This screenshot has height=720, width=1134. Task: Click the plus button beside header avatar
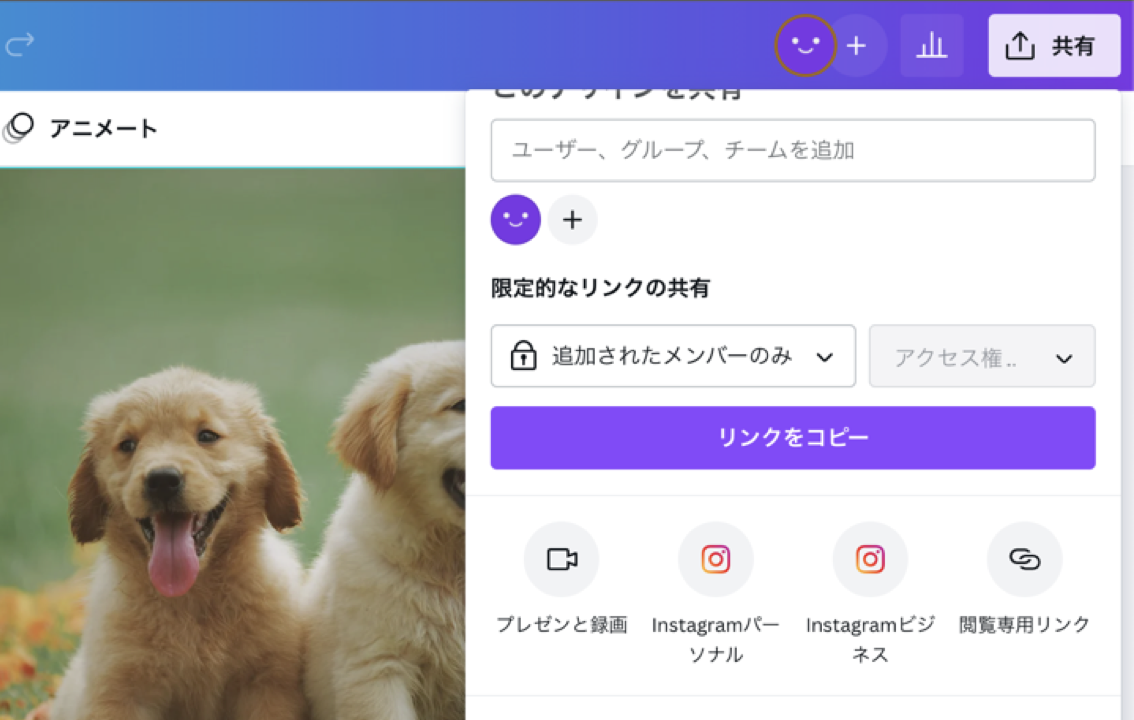coord(857,46)
